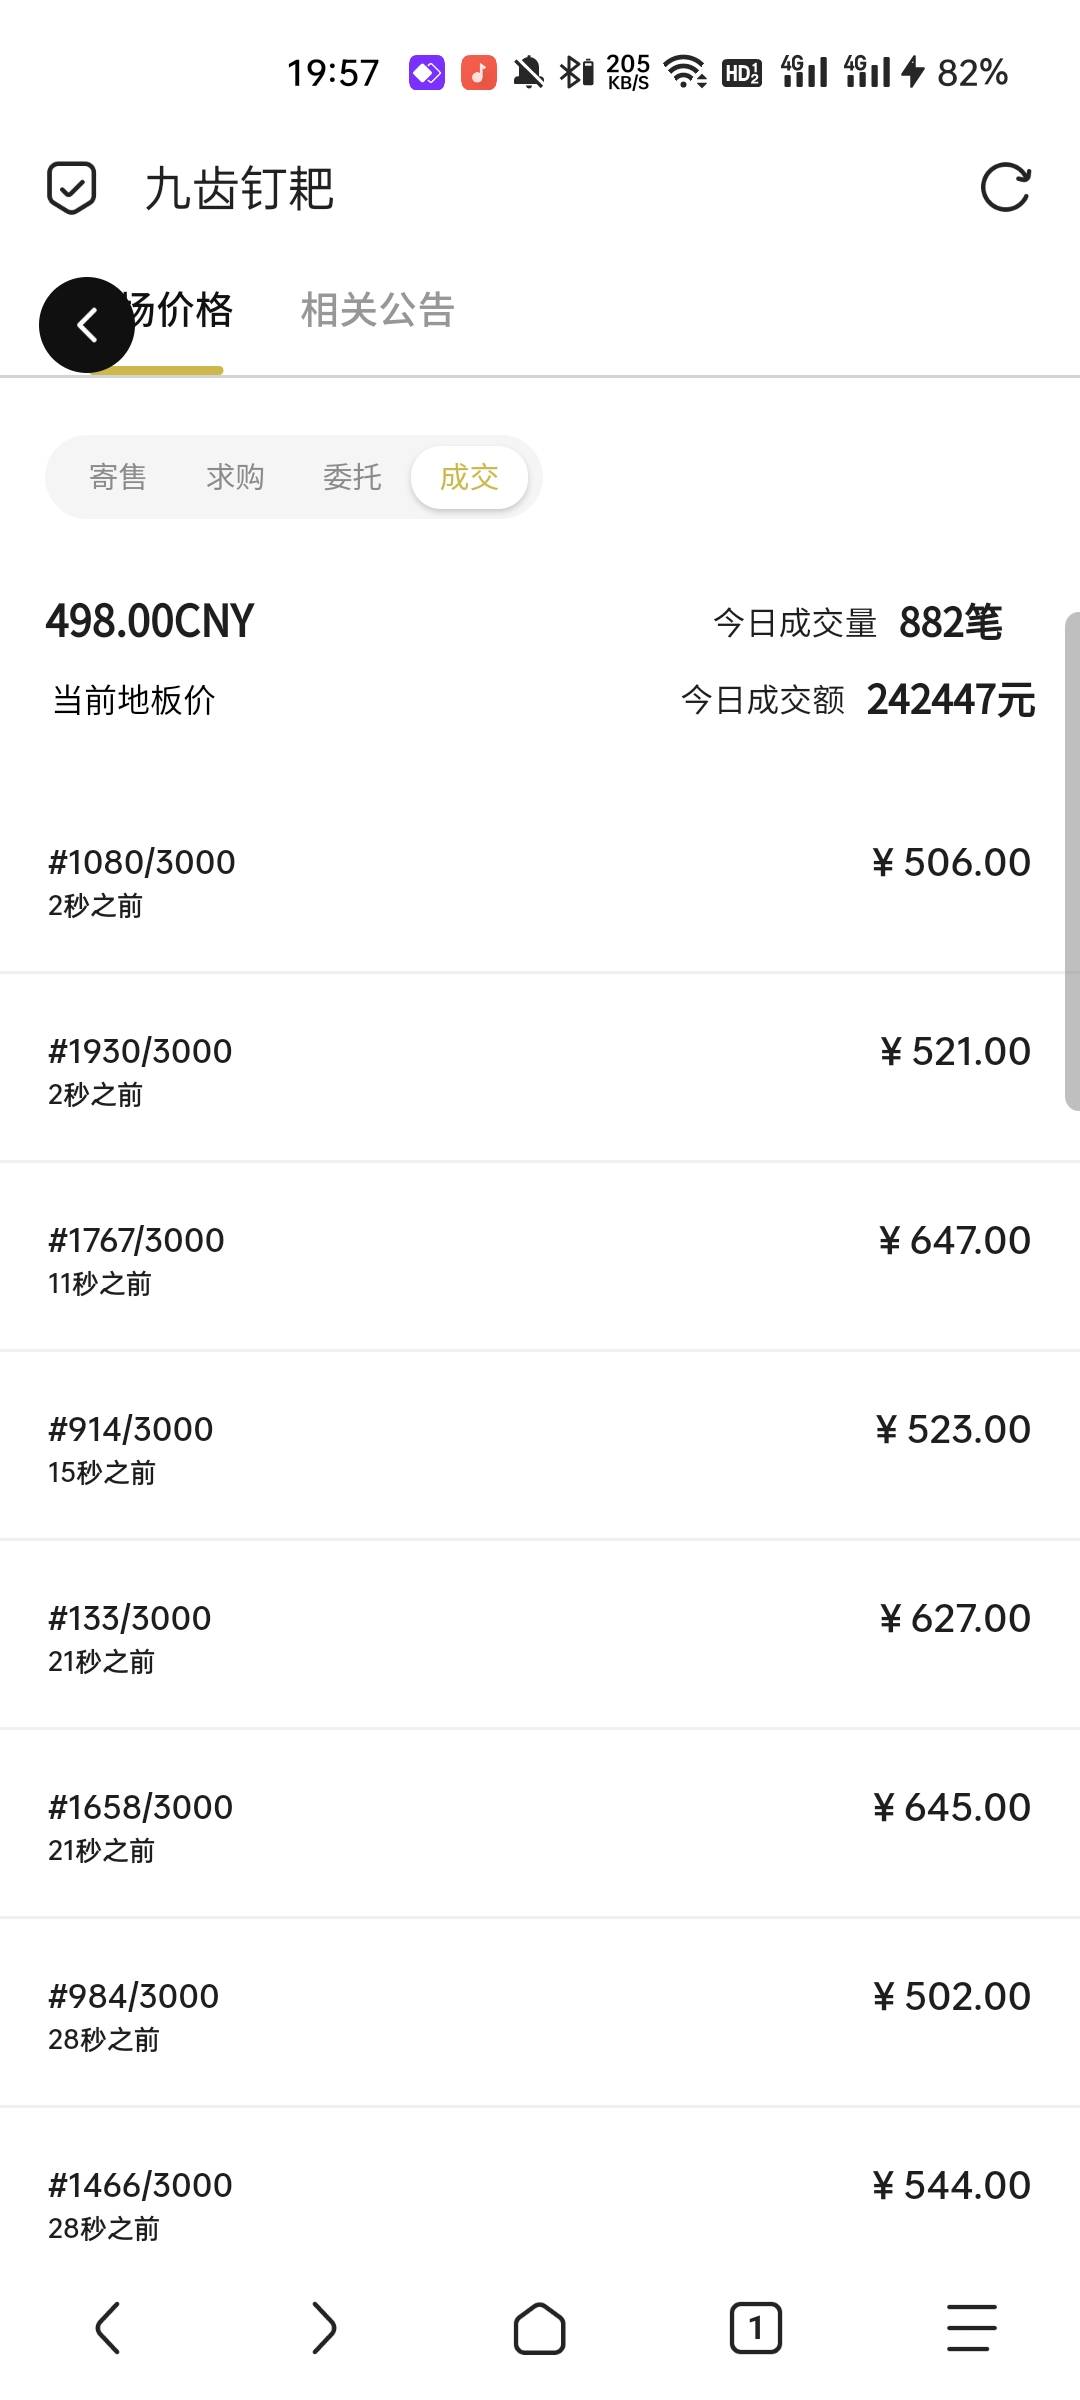
Task: Go back with browser back arrow
Action: (108, 2328)
